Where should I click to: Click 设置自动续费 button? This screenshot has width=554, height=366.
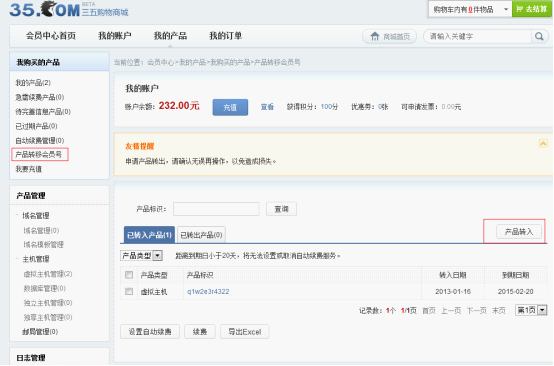coord(150,332)
